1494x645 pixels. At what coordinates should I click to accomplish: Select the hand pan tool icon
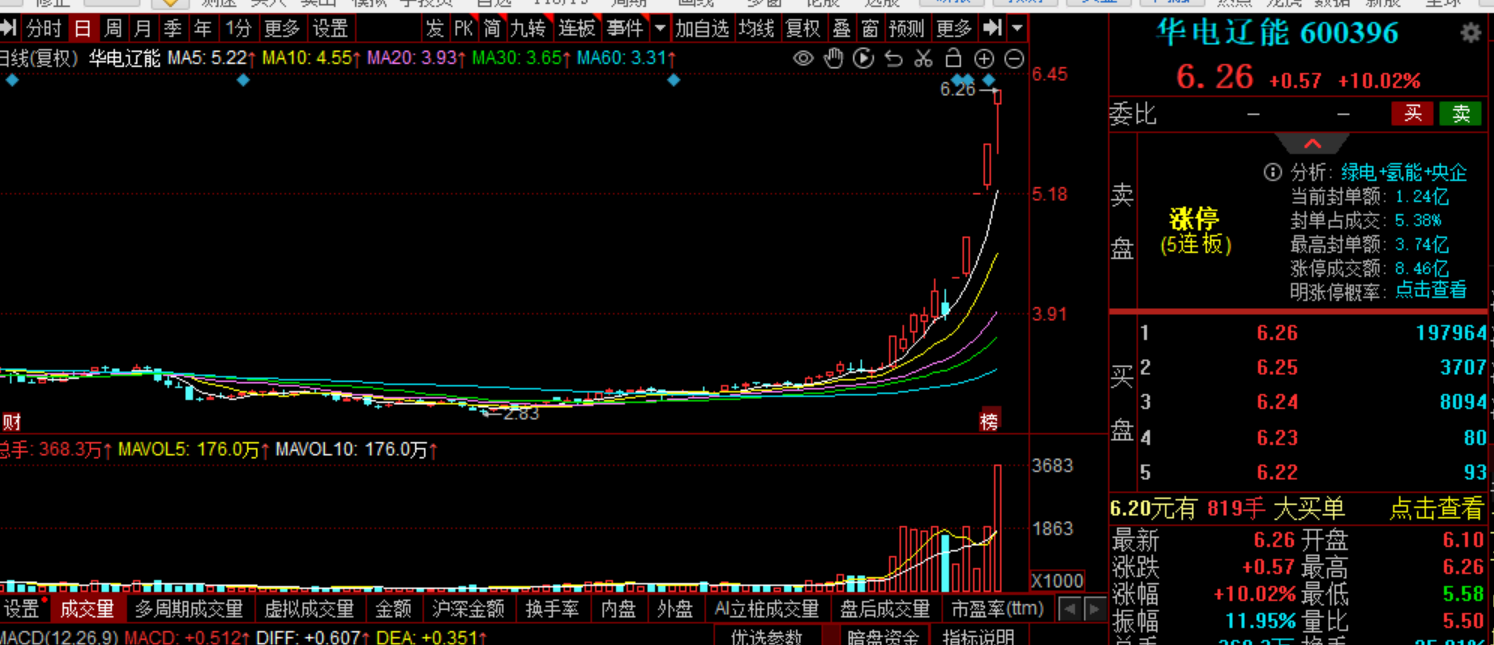click(833, 59)
